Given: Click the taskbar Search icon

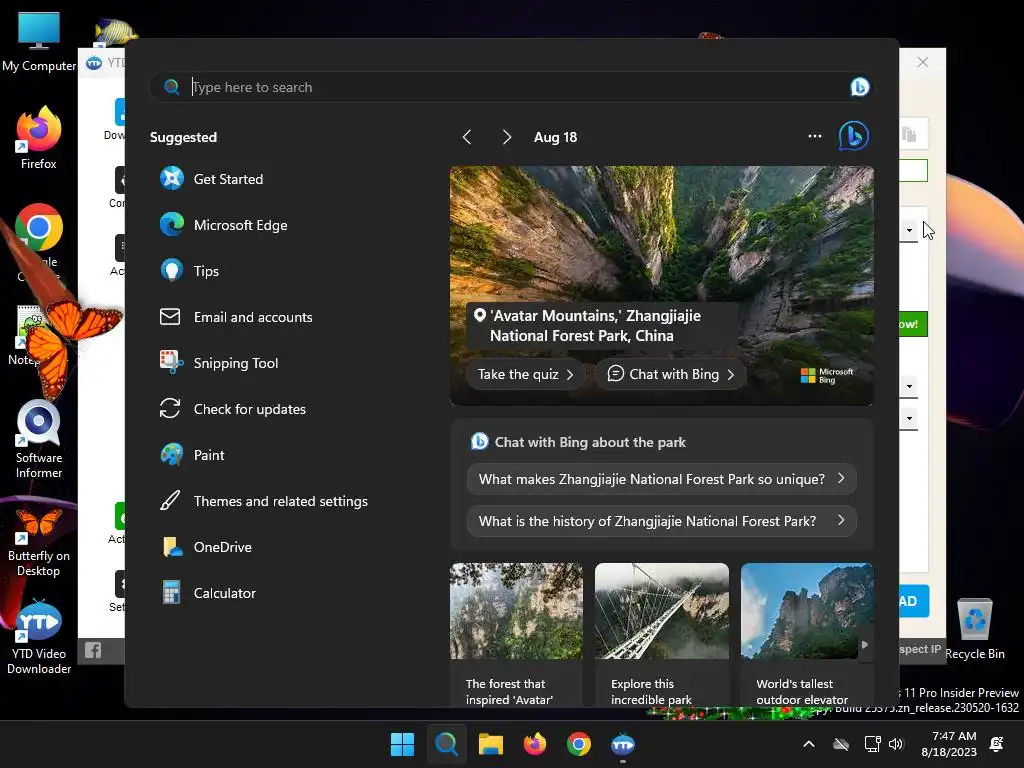Looking at the screenshot, I should pos(447,744).
